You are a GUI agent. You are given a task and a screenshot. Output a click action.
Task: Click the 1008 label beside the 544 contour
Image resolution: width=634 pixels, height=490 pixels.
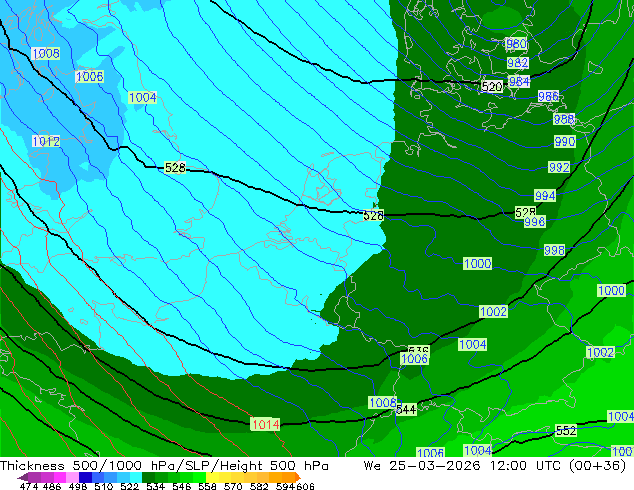[383, 402]
